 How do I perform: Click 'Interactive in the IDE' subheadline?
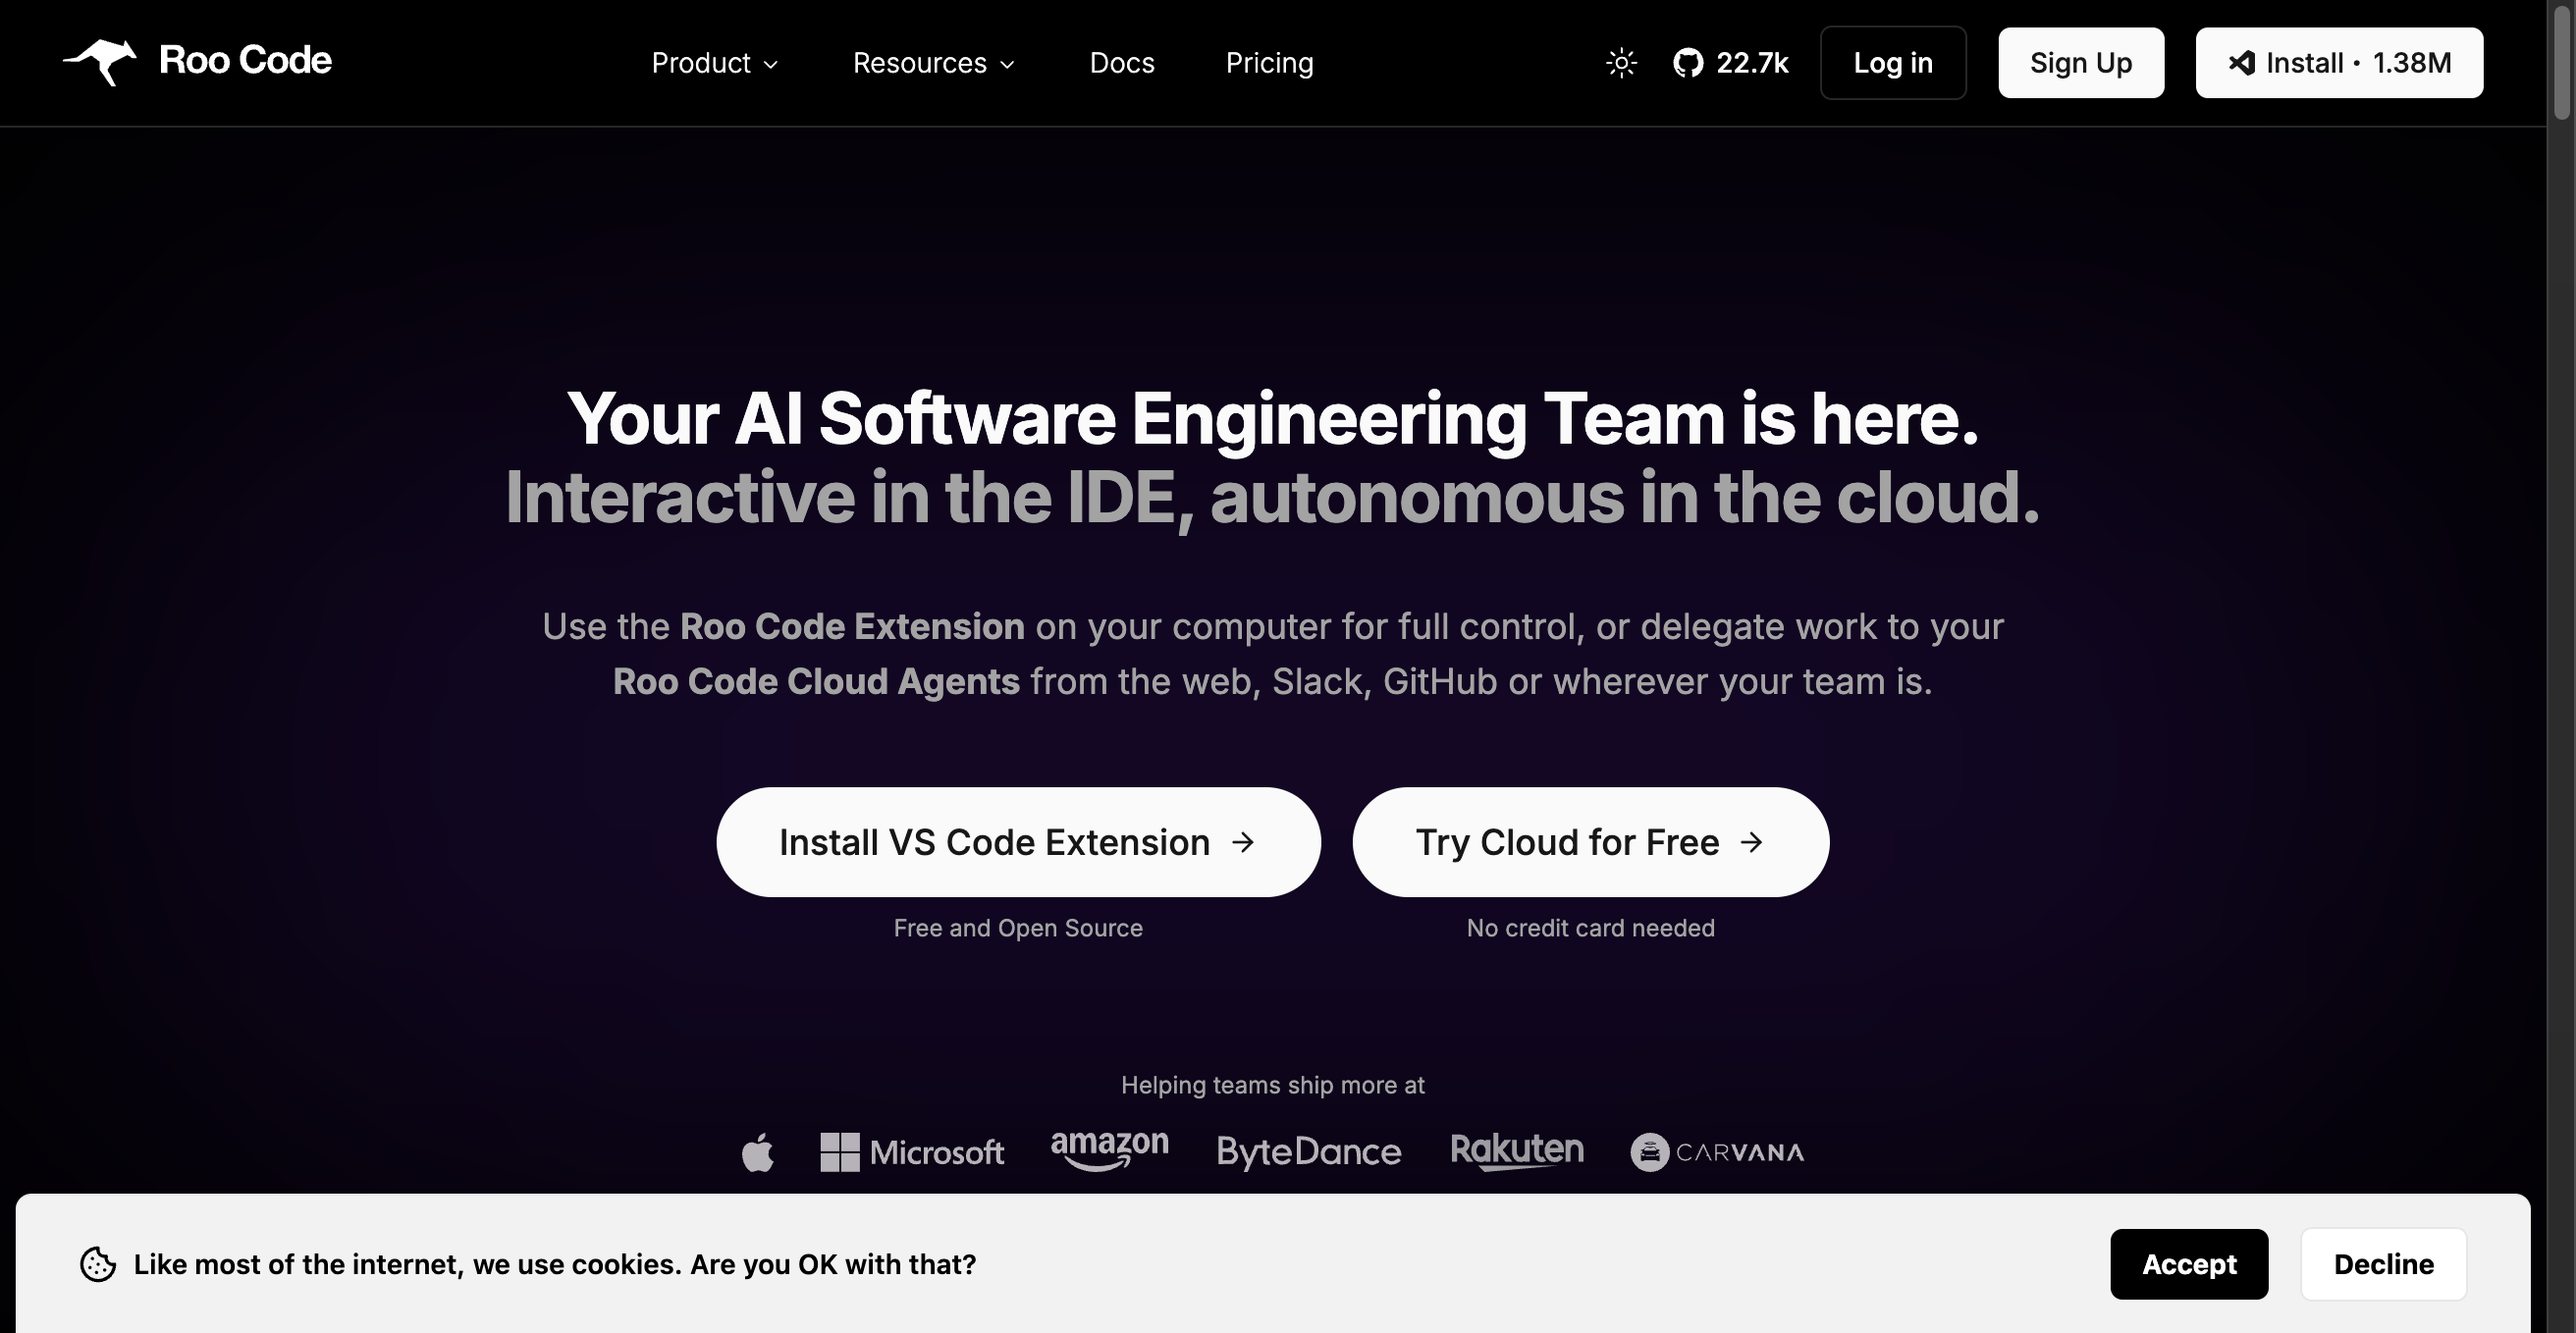click(1272, 497)
